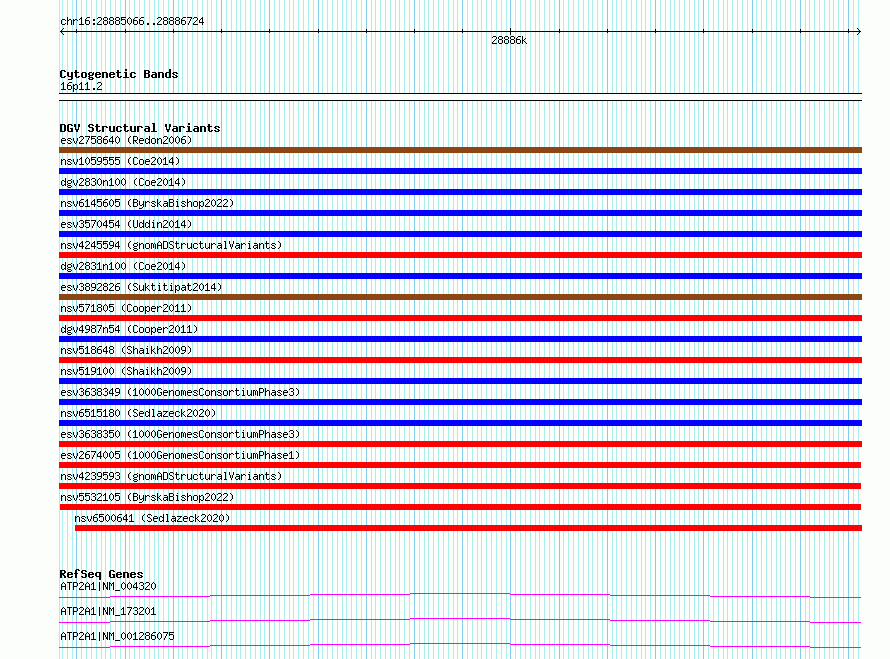Click the chr16:28885066..28886724 coordinate label
Viewport: 890px width, 659px height.
click(x=132, y=22)
